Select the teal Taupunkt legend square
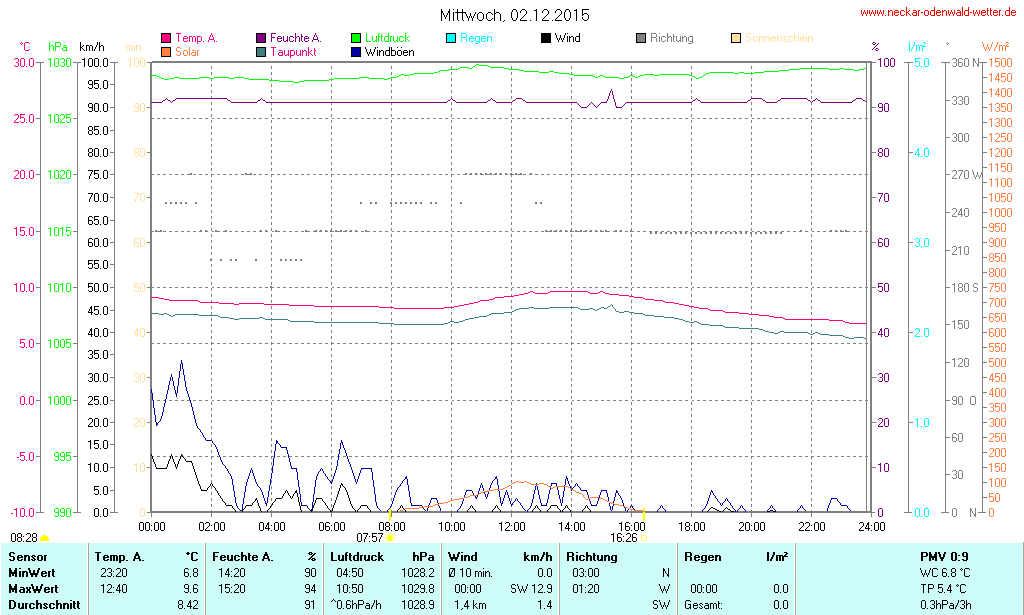The height and width of the screenshot is (615, 1024). tap(261, 51)
